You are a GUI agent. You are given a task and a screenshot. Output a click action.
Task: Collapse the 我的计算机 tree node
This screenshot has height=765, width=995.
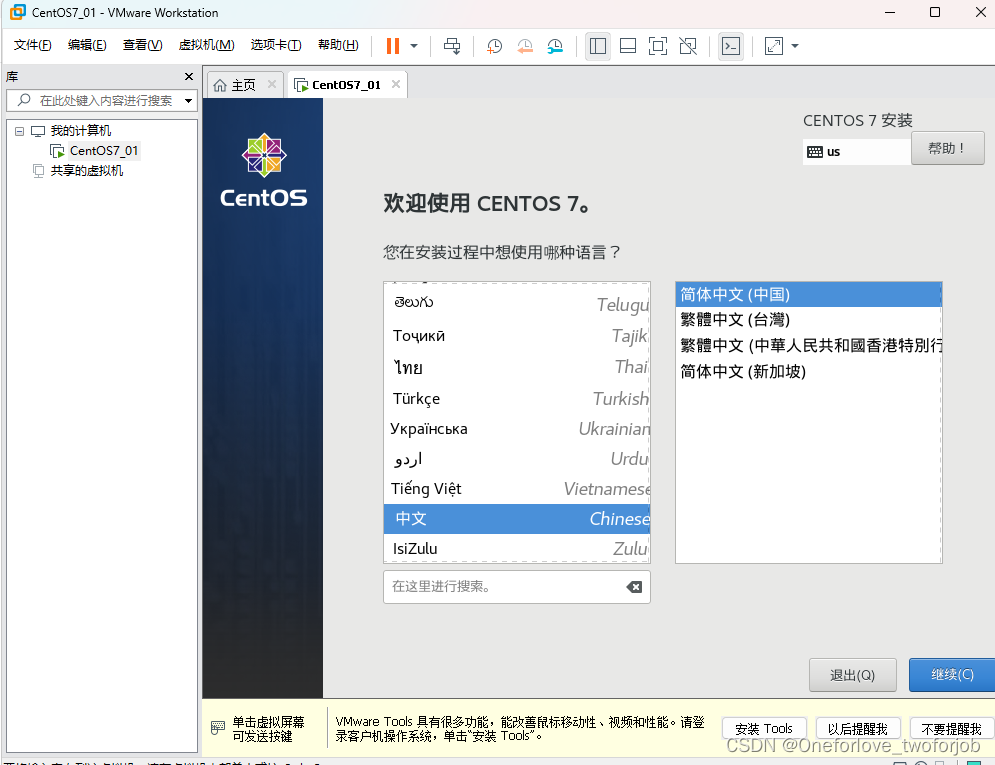click(x=20, y=131)
